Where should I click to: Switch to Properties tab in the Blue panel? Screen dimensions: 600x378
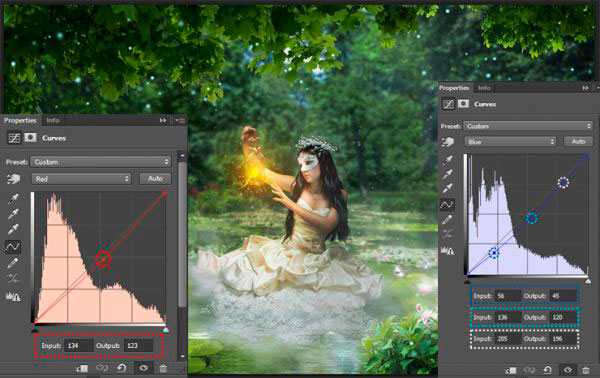point(454,88)
